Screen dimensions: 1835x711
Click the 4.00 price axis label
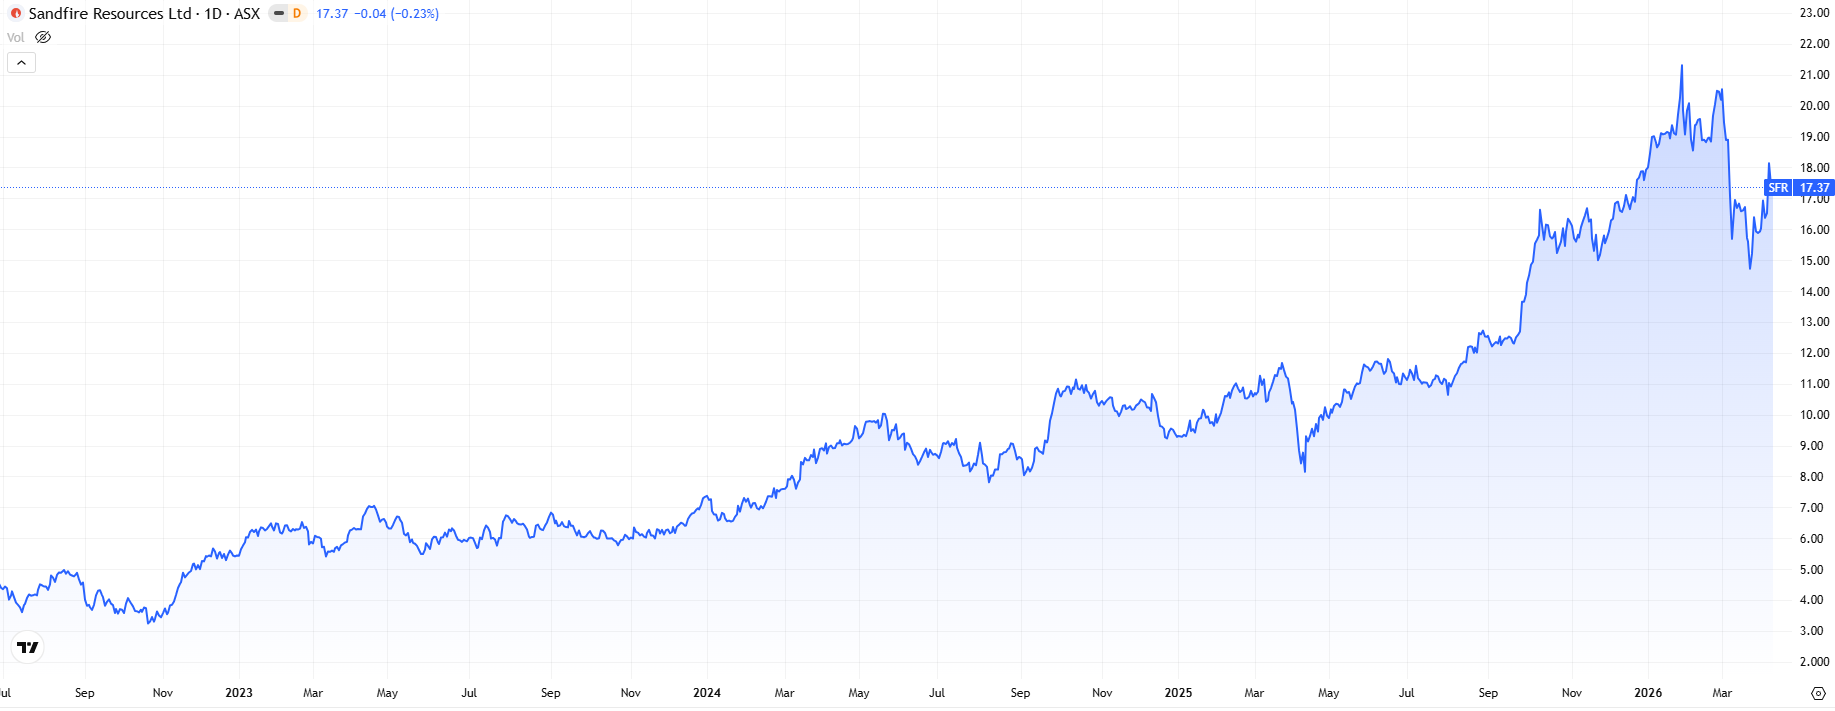[1811, 600]
